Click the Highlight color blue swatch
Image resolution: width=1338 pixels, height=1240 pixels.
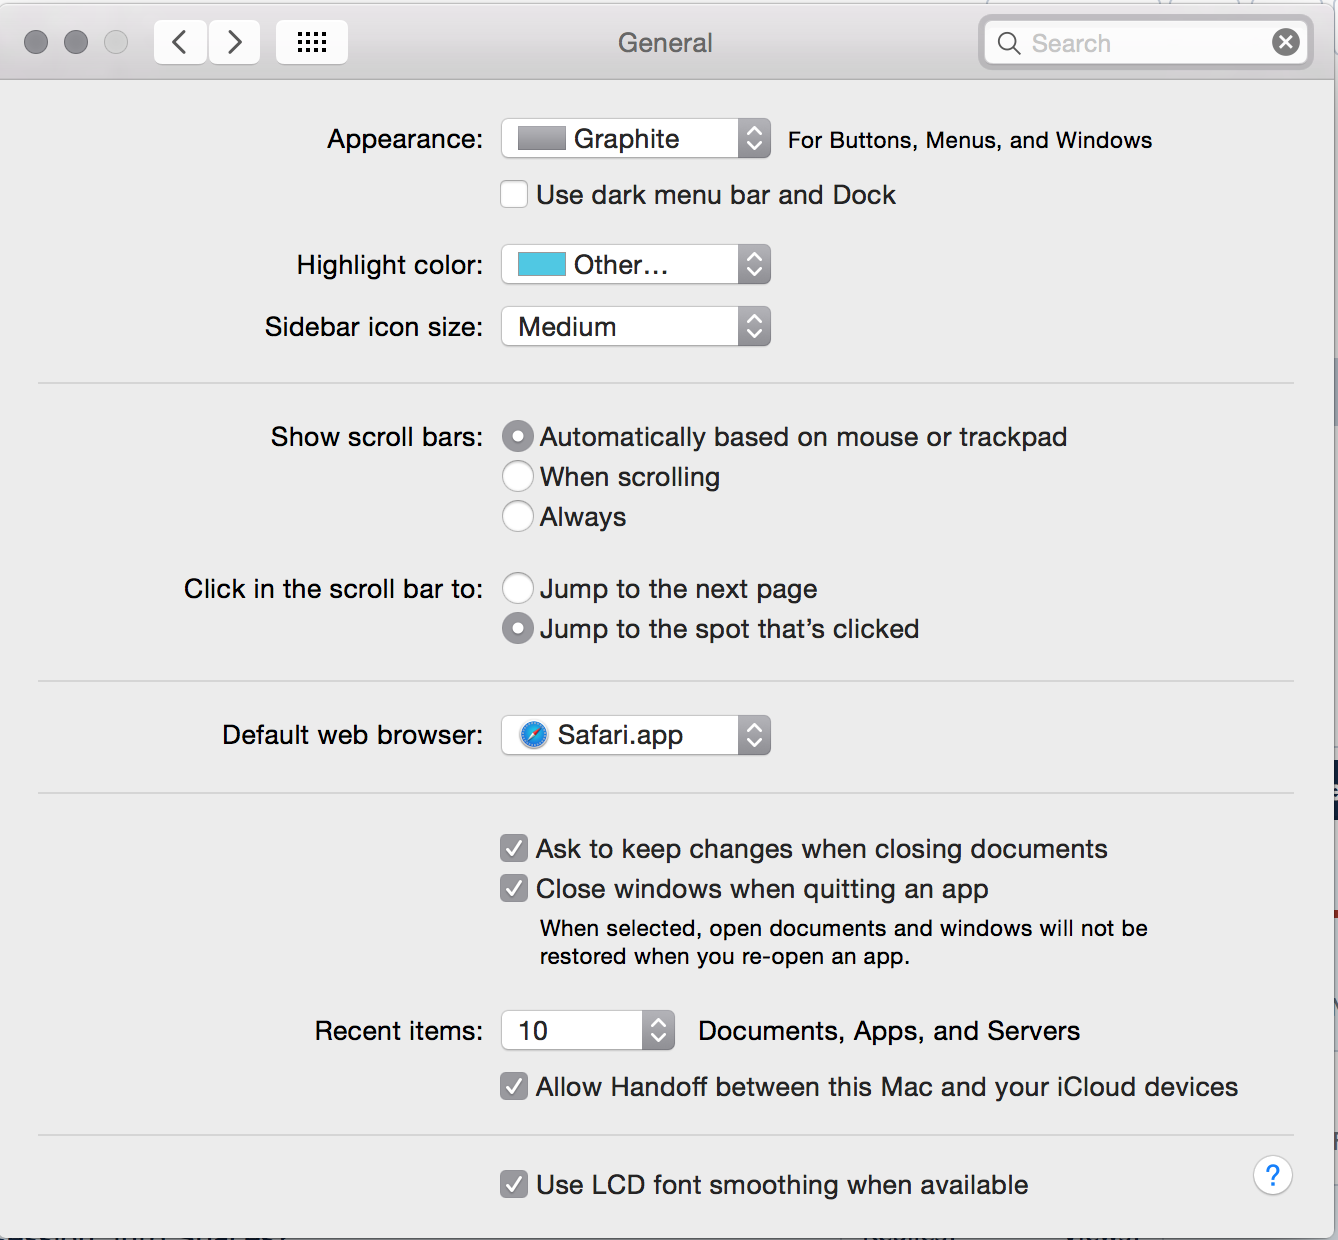coord(542,264)
